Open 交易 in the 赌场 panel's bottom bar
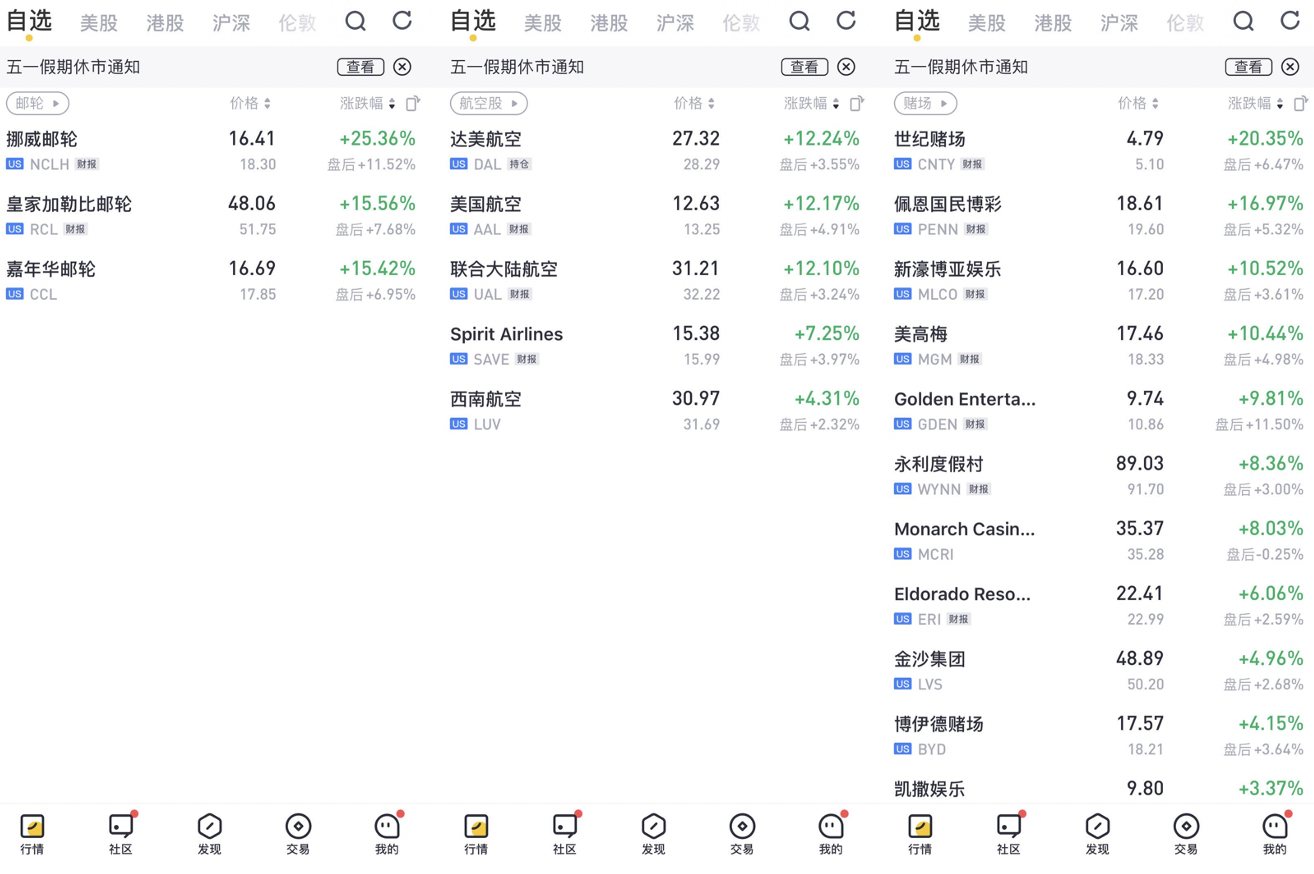Screen dimensions: 1314x874 click(x=1186, y=835)
